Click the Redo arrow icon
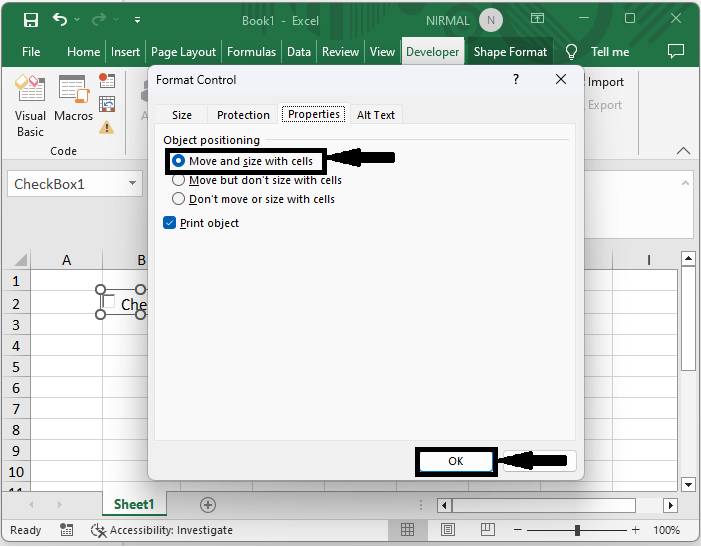This screenshot has height=547, width=701. click(x=99, y=20)
